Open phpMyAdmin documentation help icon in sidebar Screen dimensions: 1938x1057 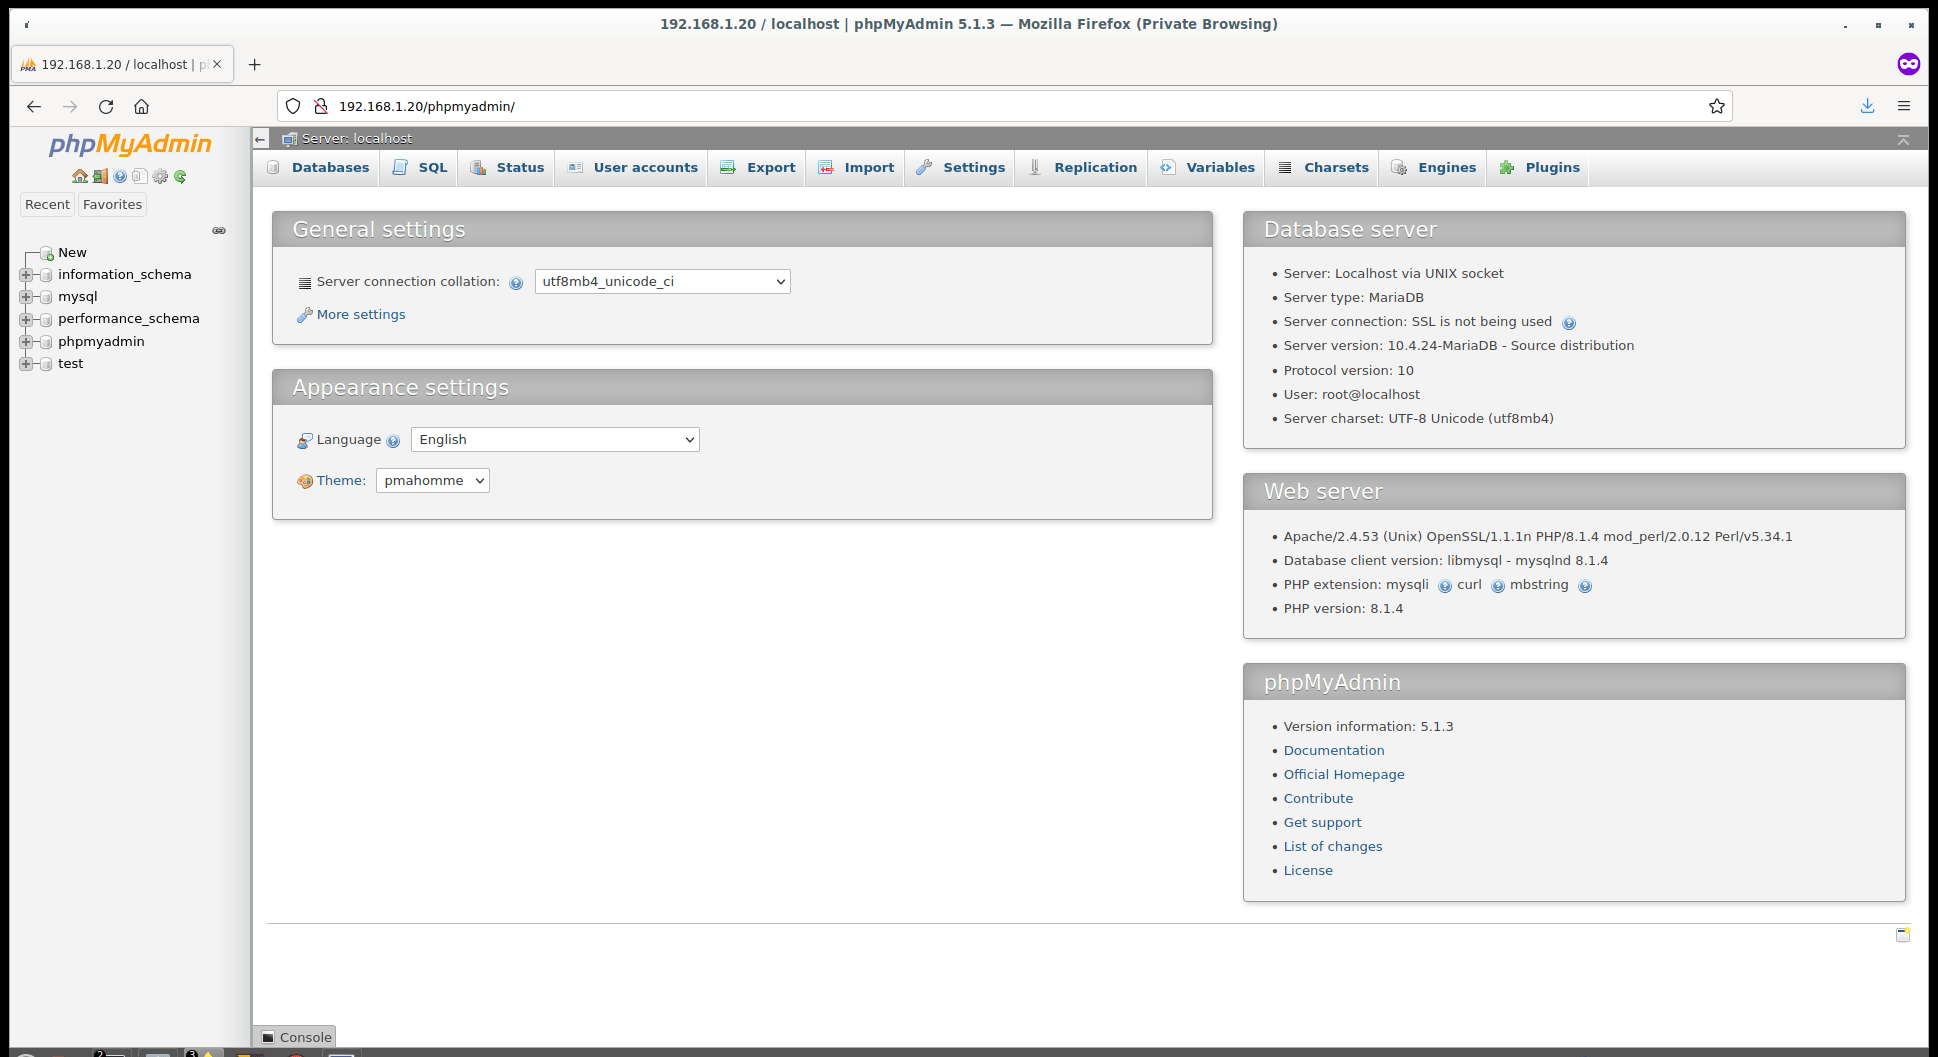[x=120, y=176]
